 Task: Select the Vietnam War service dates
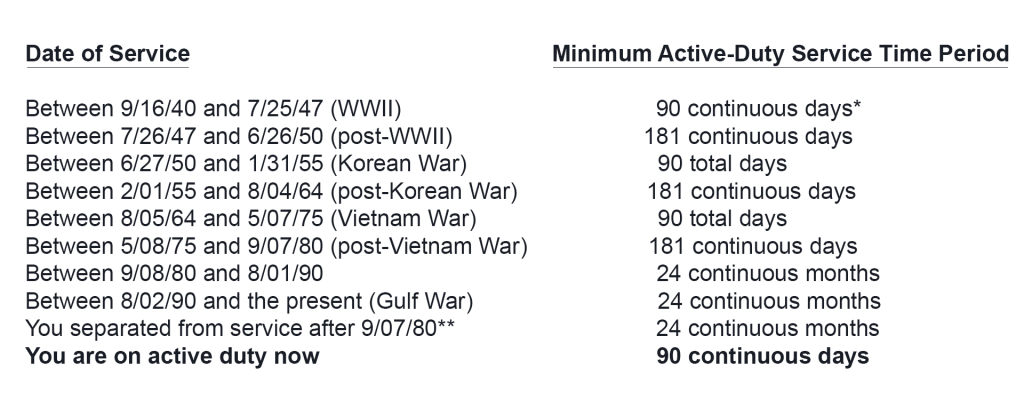pos(251,218)
